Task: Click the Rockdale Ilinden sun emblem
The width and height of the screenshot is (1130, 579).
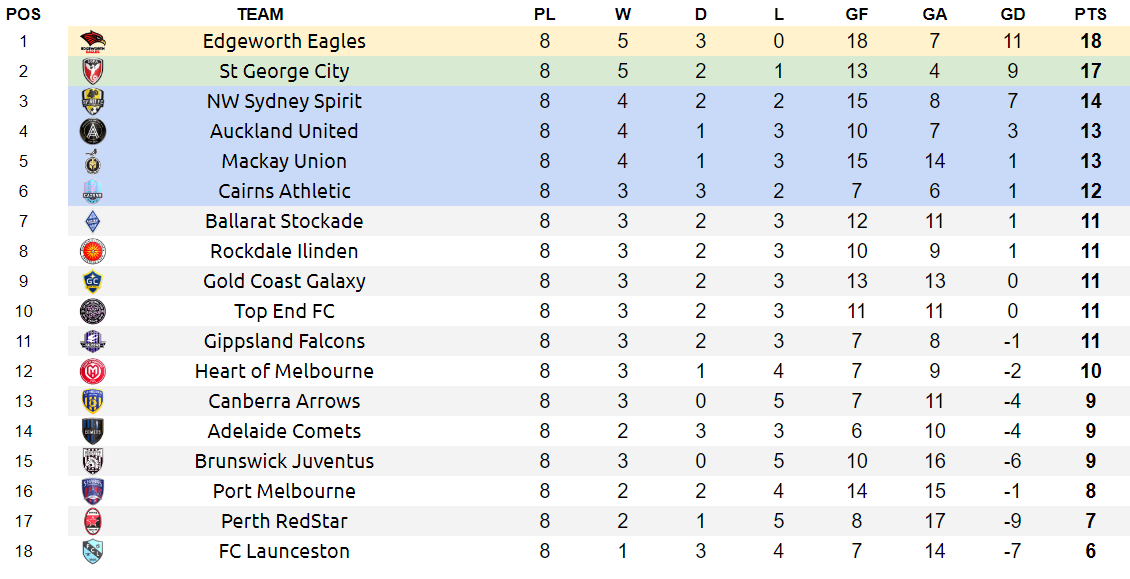Action: coord(93,252)
